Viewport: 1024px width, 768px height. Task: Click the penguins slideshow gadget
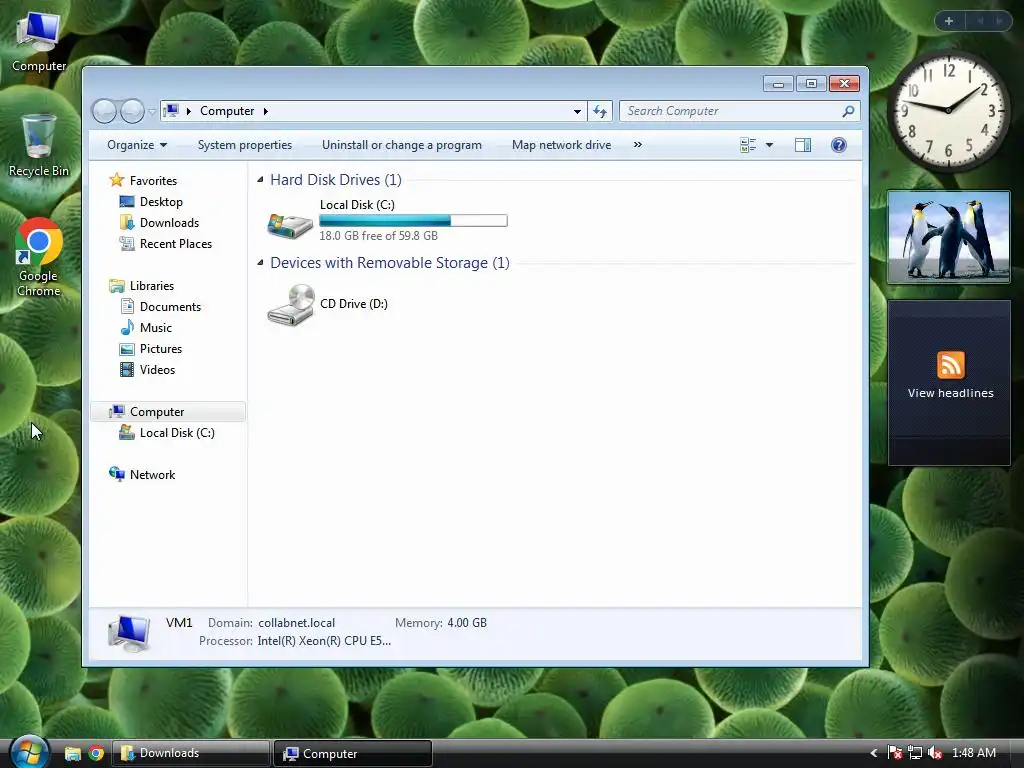pyautogui.click(x=948, y=237)
